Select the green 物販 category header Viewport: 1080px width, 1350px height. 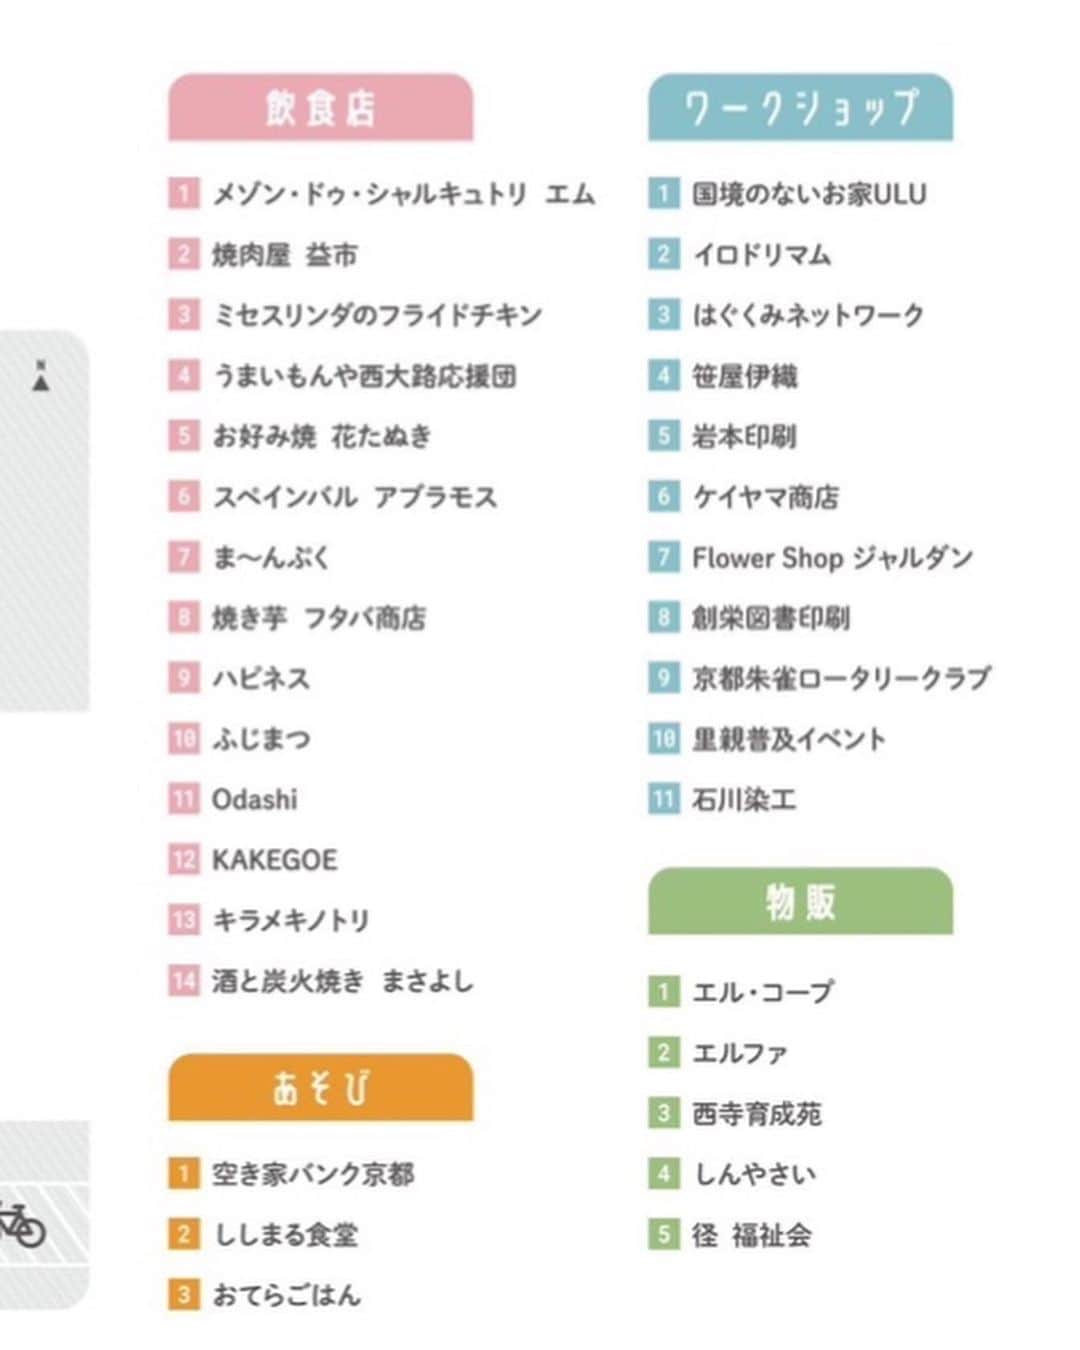[800, 902]
